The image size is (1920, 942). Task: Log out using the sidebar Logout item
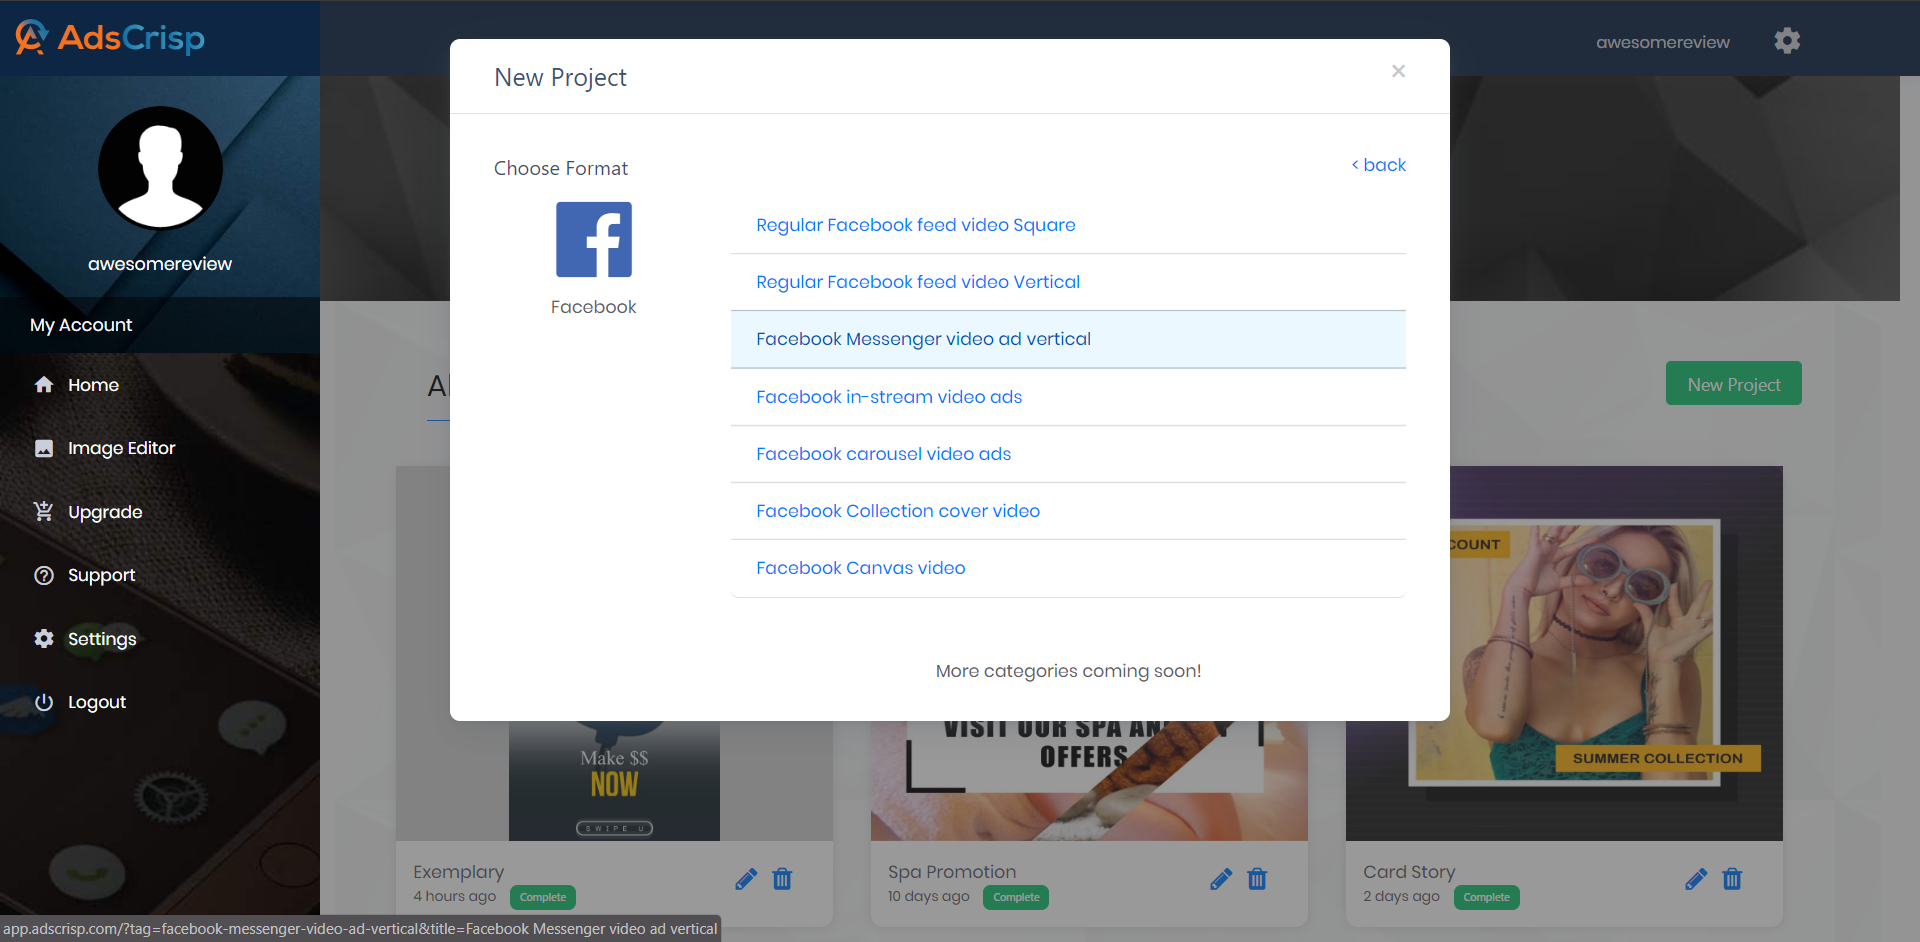(x=97, y=702)
